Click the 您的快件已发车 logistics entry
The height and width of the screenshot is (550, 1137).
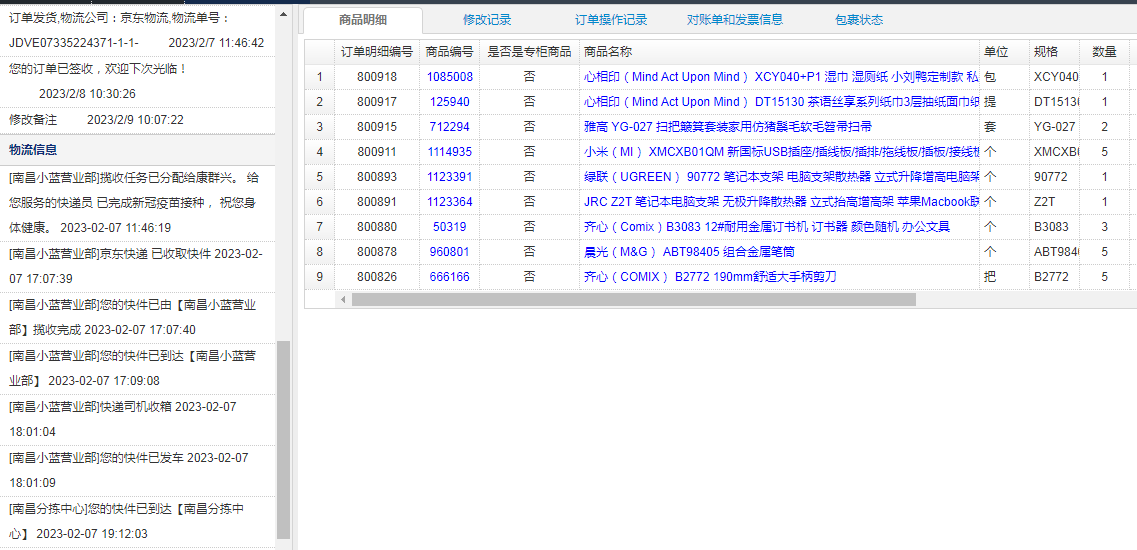[138, 470]
